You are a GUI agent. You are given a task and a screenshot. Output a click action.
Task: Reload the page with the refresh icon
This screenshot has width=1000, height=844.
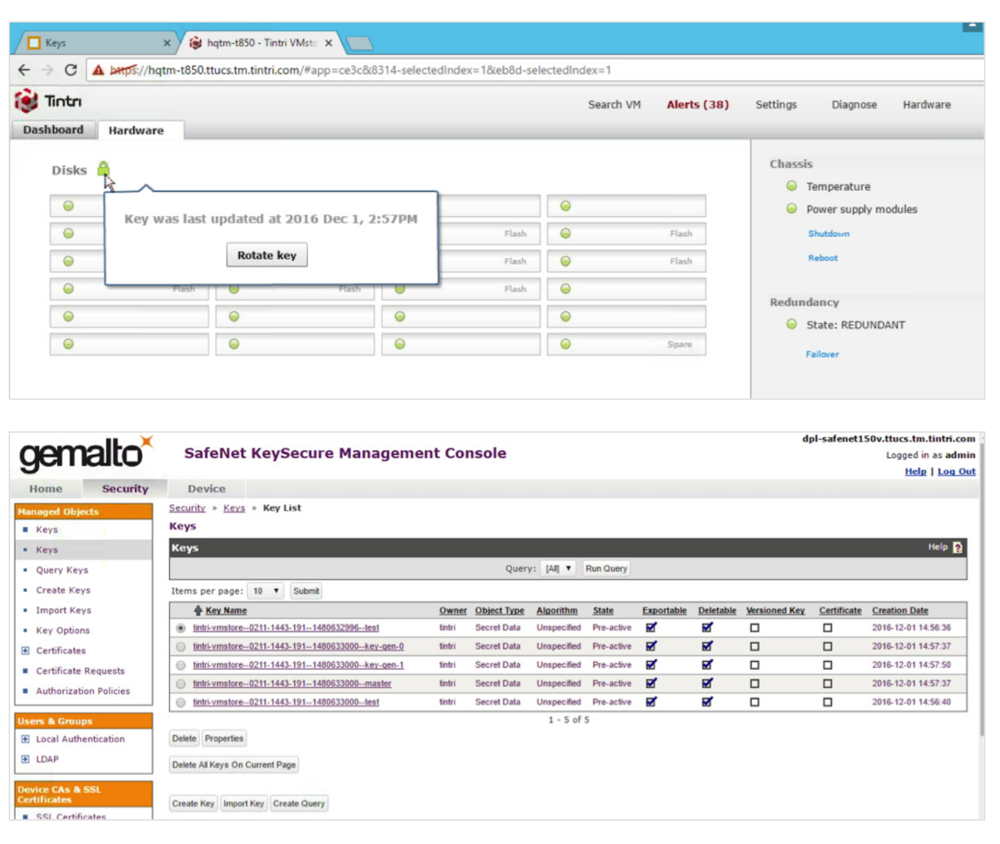coord(71,70)
